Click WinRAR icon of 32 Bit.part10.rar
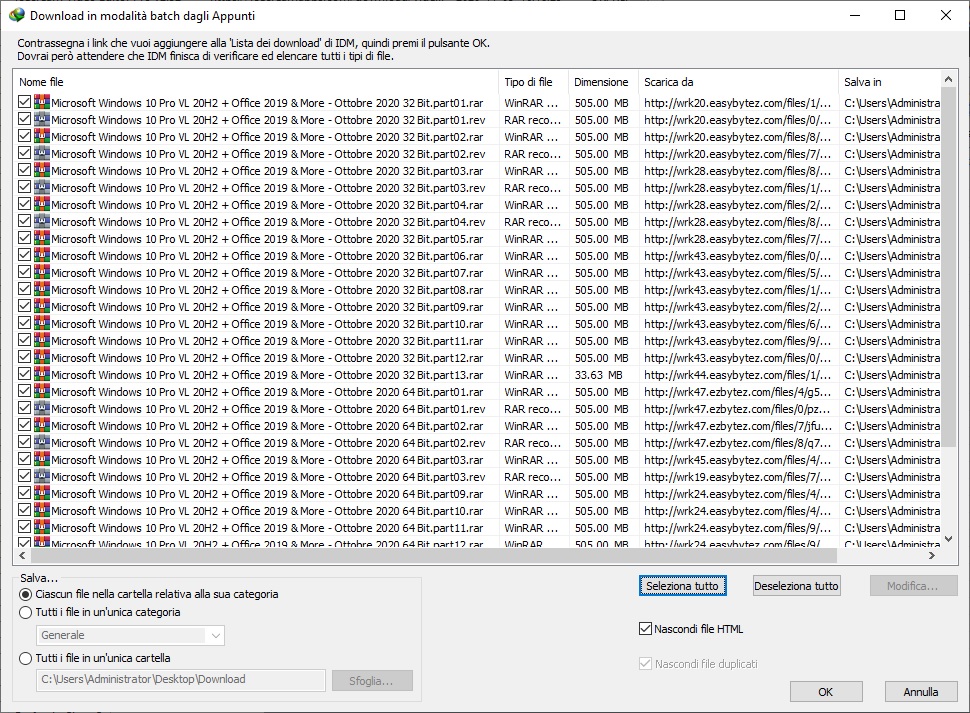 pos(41,323)
